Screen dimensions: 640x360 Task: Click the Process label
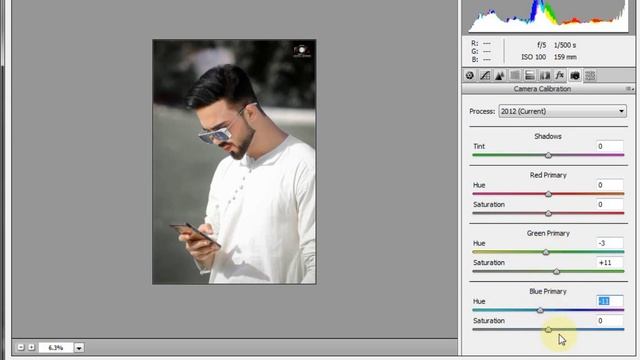point(482,111)
